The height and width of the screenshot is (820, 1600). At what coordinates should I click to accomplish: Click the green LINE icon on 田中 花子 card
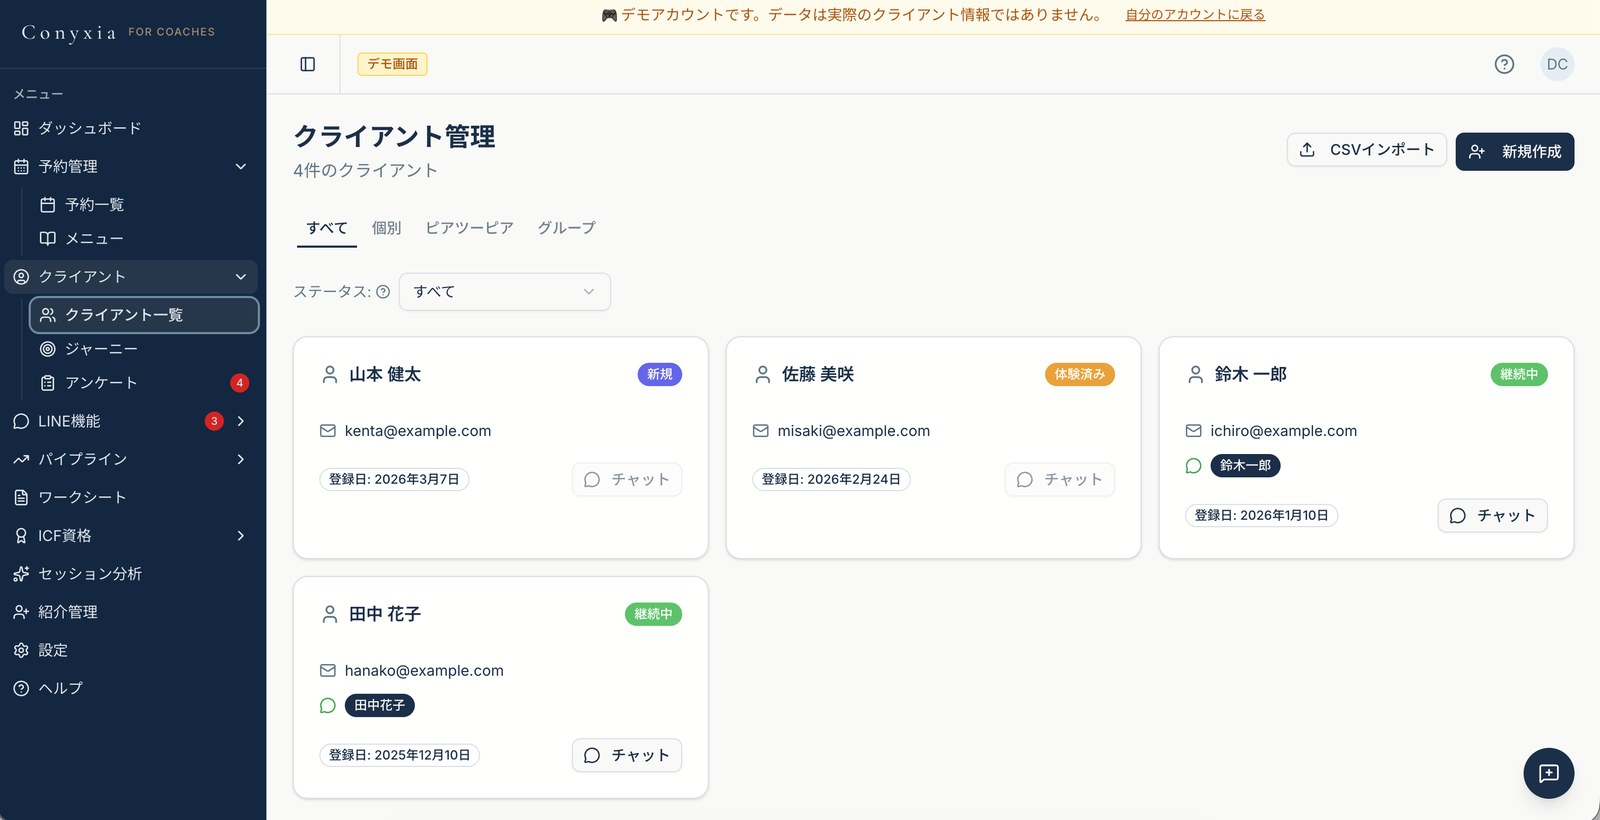pos(327,706)
